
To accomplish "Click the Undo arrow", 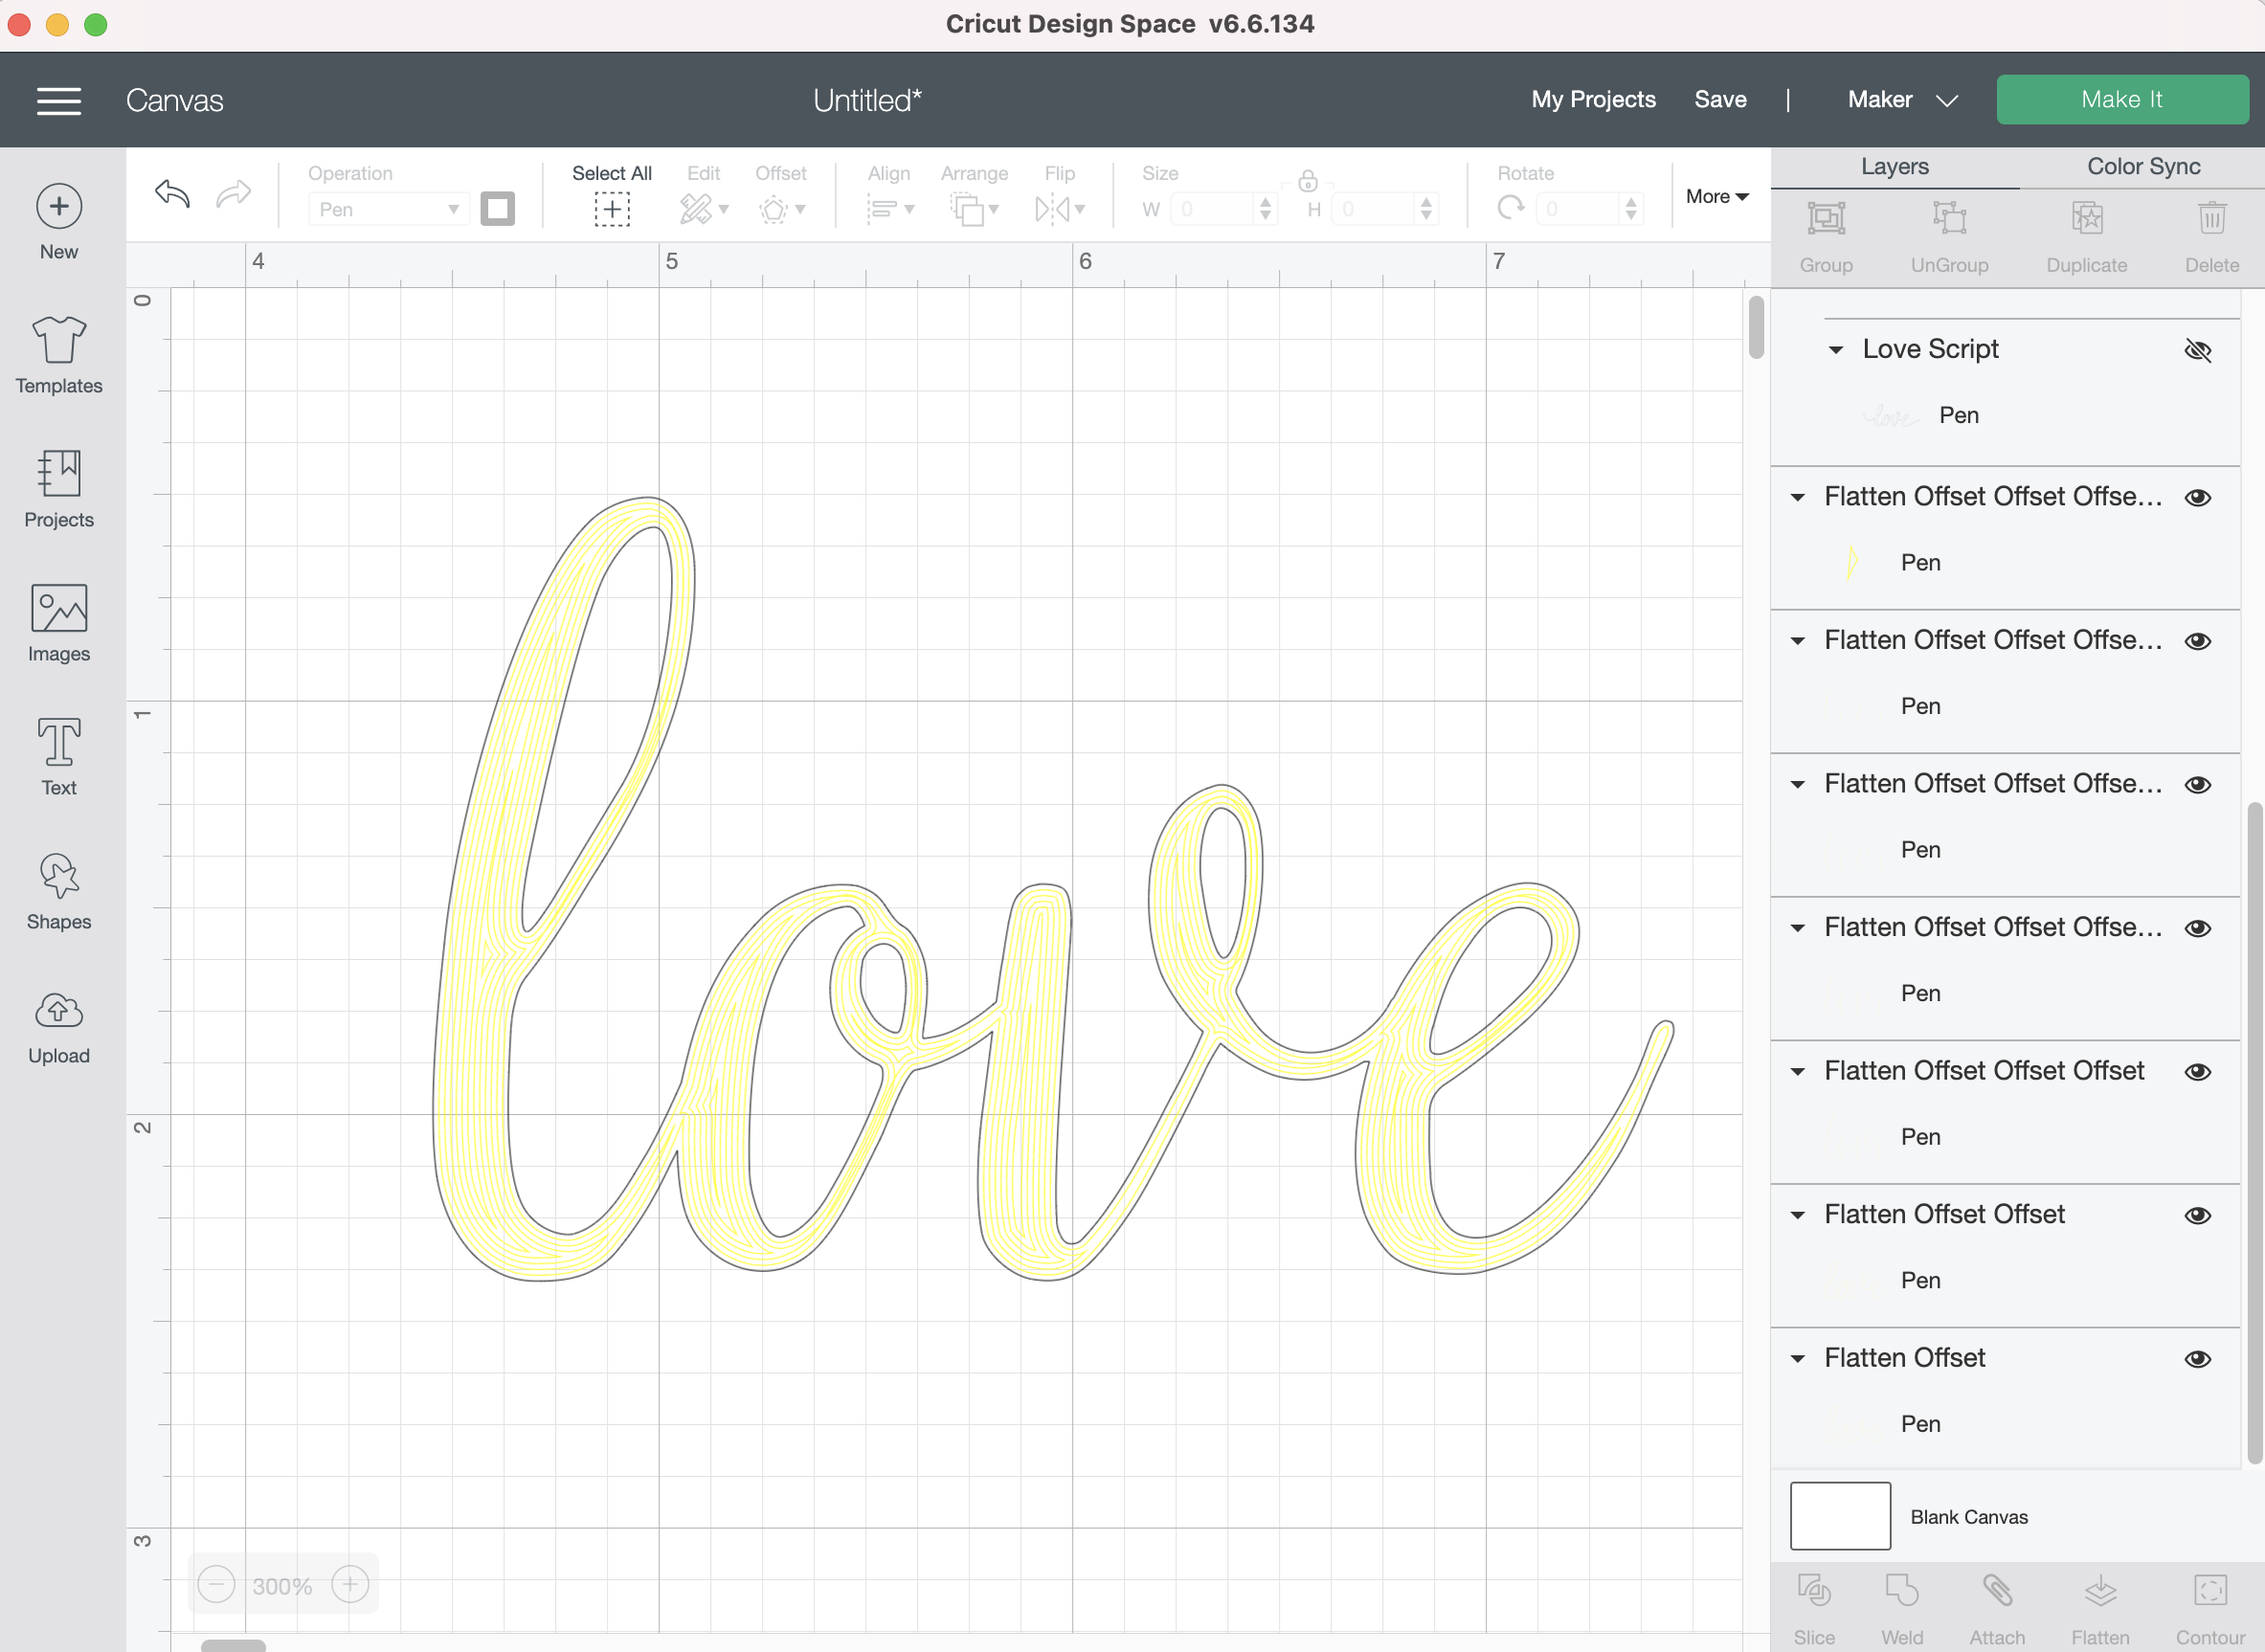I will pos(172,193).
